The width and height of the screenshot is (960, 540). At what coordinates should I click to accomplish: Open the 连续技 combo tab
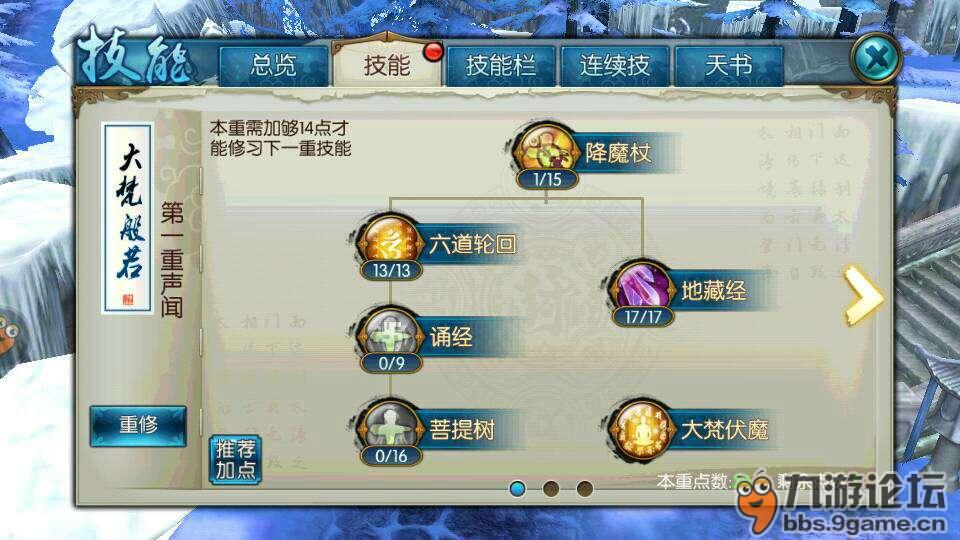point(615,66)
